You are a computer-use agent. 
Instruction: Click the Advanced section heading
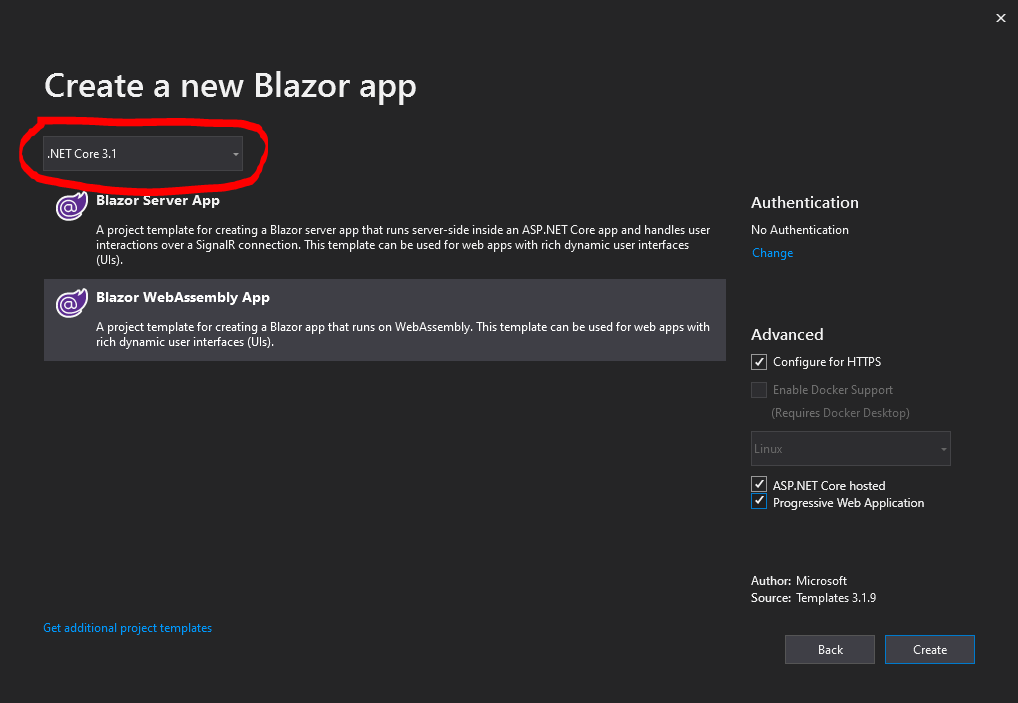787,334
